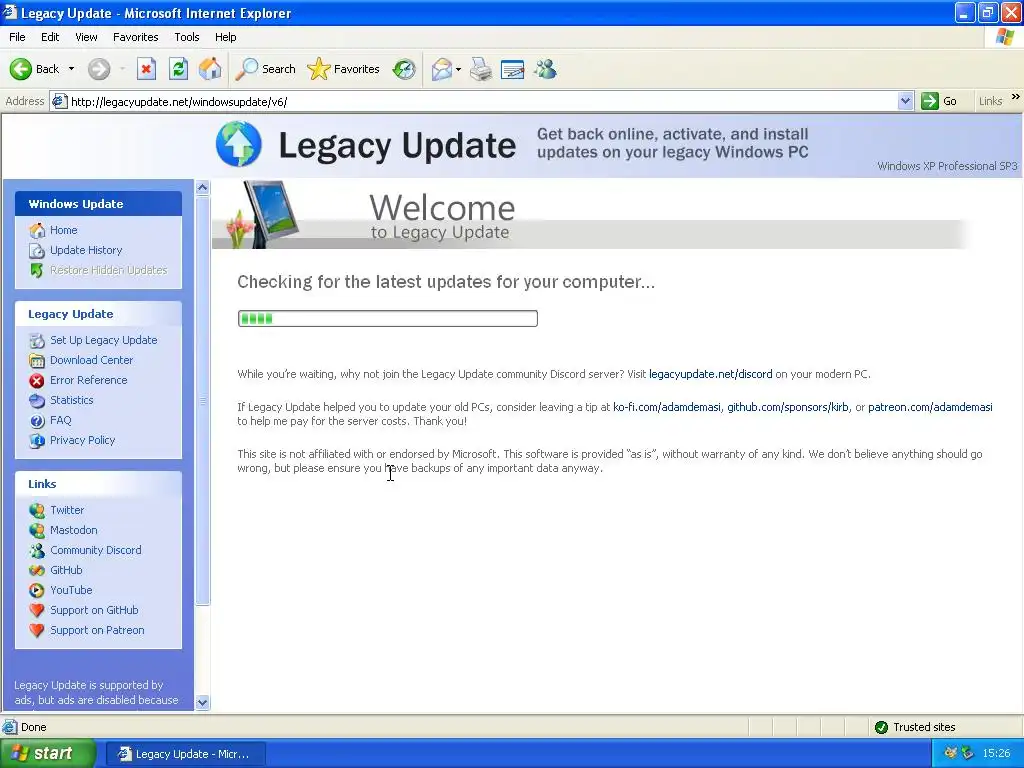This screenshot has width=1024, height=768.
Task: Click the Update History icon in sidebar
Action: pyautogui.click(x=37, y=250)
